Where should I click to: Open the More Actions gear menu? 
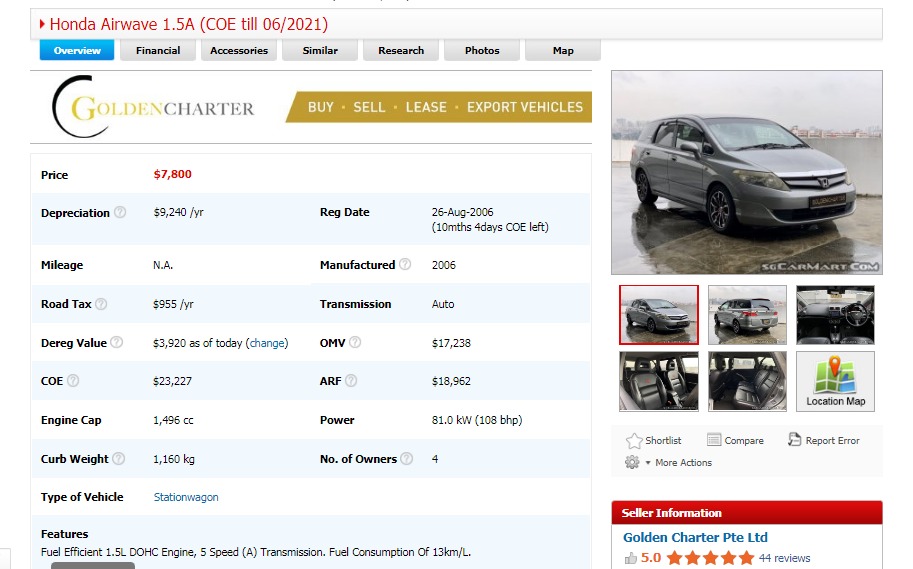pos(632,463)
